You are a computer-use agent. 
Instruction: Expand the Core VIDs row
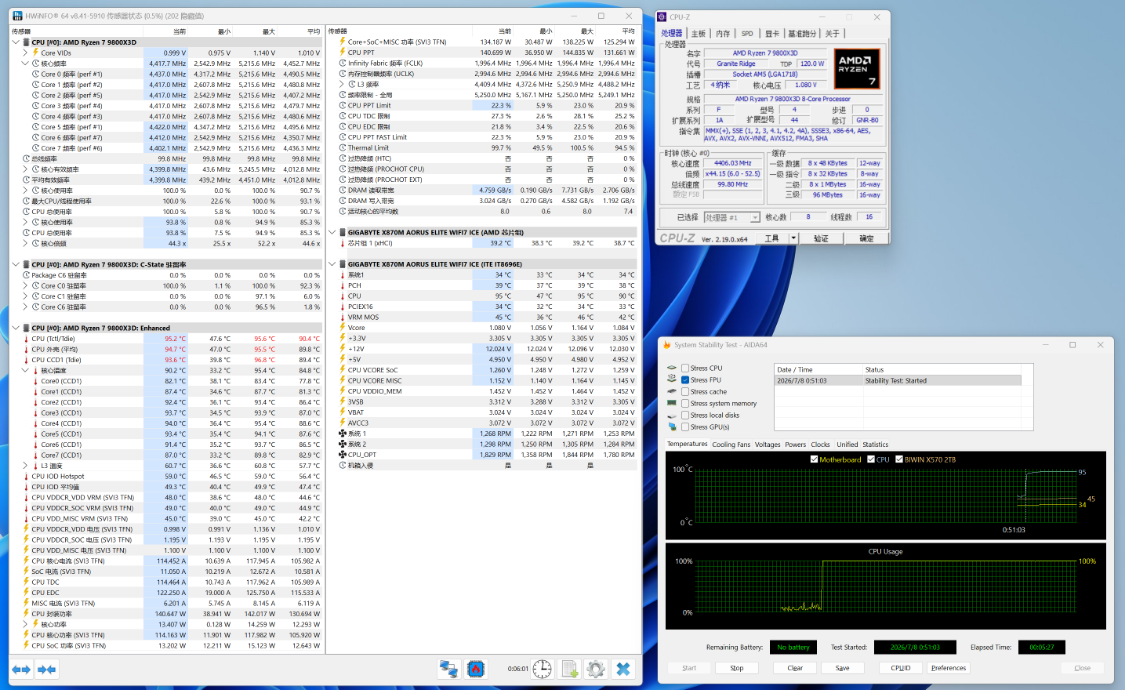[25, 53]
